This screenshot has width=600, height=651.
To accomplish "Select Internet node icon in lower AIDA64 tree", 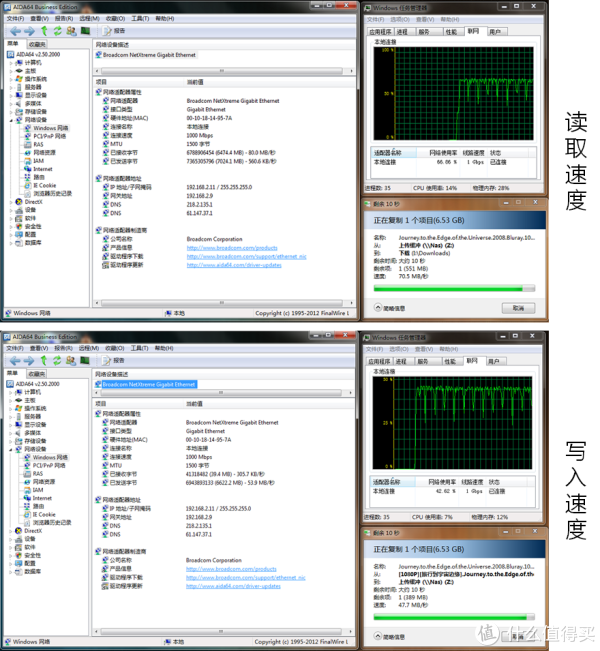I will [27, 498].
